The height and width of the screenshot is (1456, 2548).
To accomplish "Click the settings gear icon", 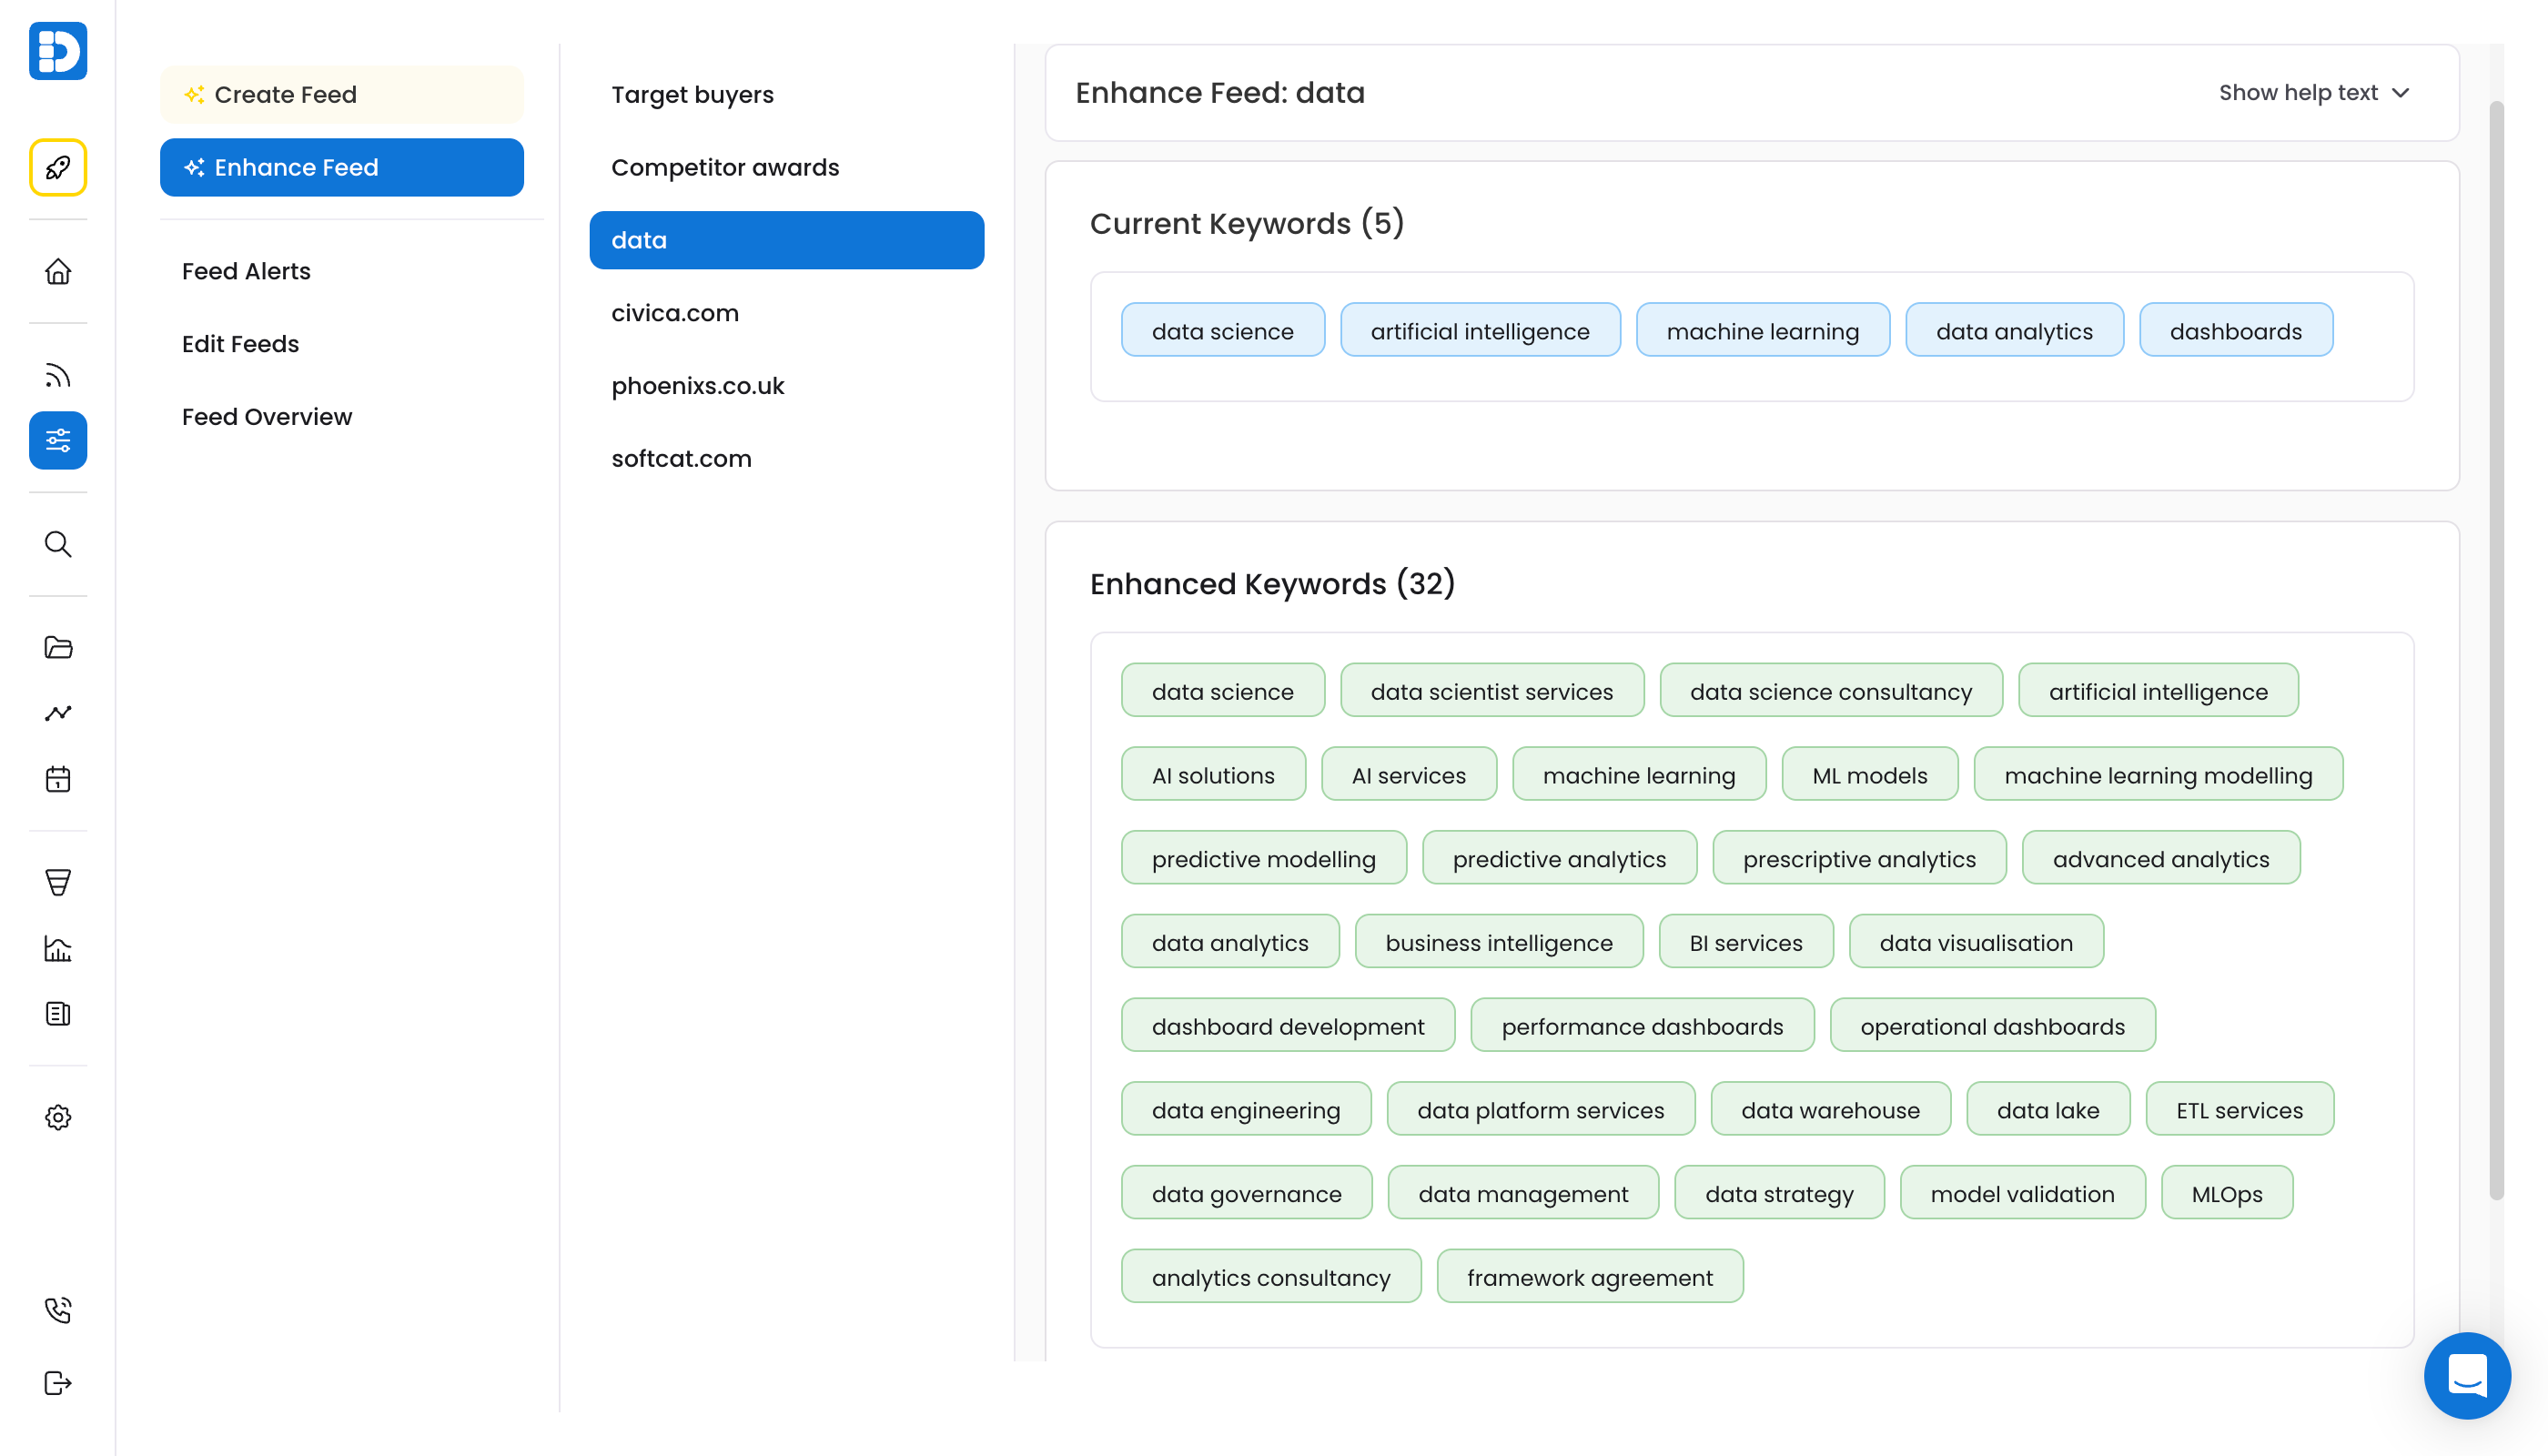I will 58,1117.
